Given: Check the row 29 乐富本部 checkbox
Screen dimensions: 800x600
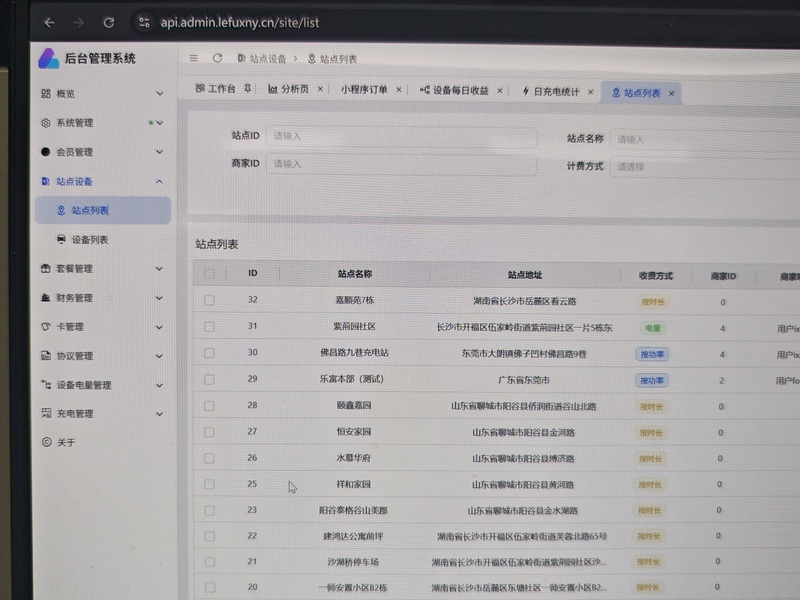Looking at the screenshot, I should [x=209, y=379].
